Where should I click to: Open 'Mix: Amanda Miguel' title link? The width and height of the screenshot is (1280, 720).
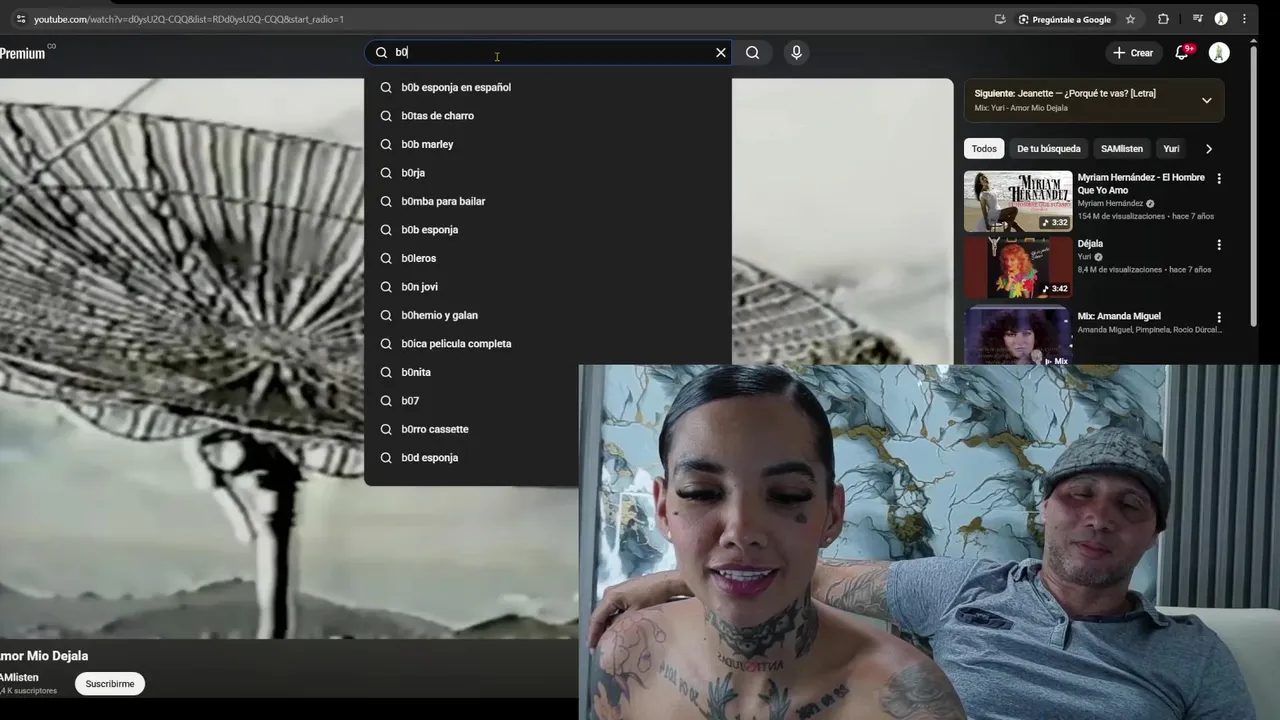[x=1119, y=316]
